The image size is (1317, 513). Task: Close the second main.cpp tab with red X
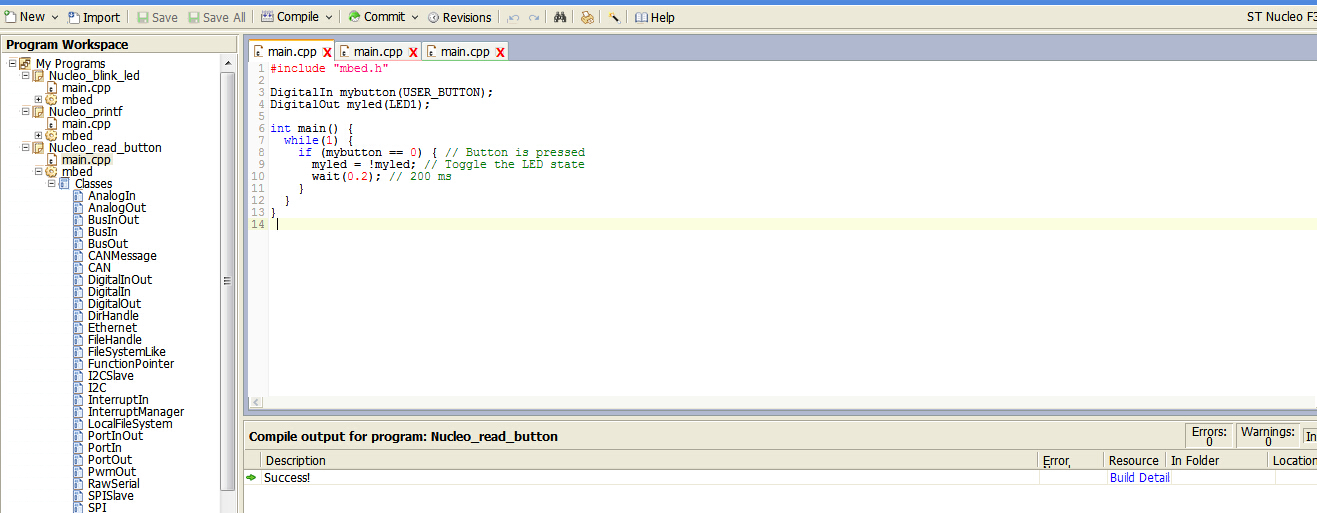[413, 52]
